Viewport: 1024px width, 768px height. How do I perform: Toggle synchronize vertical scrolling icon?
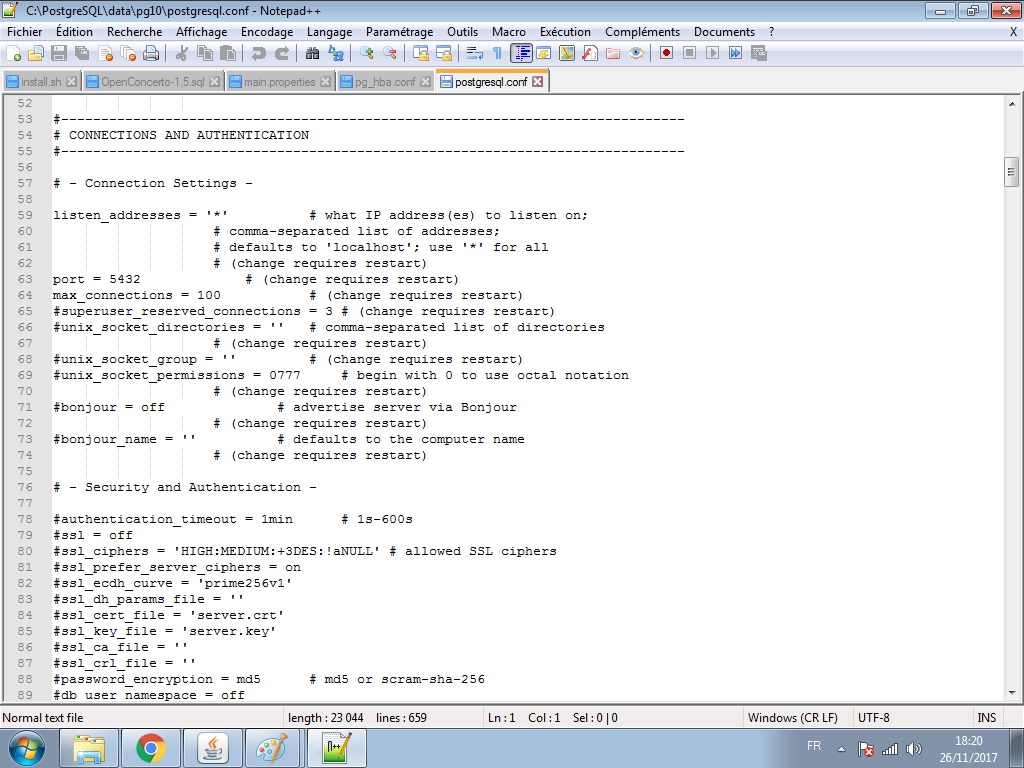tap(421, 54)
